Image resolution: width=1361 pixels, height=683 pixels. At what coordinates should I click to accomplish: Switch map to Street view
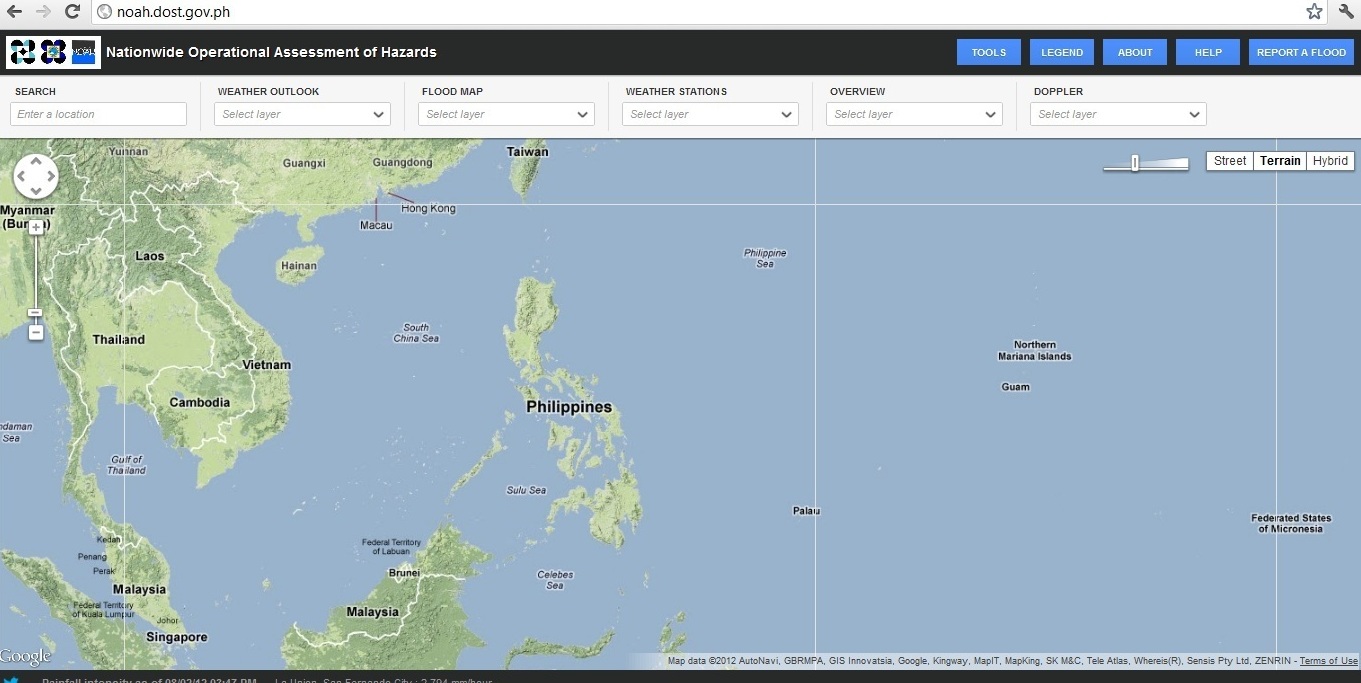(x=1229, y=160)
